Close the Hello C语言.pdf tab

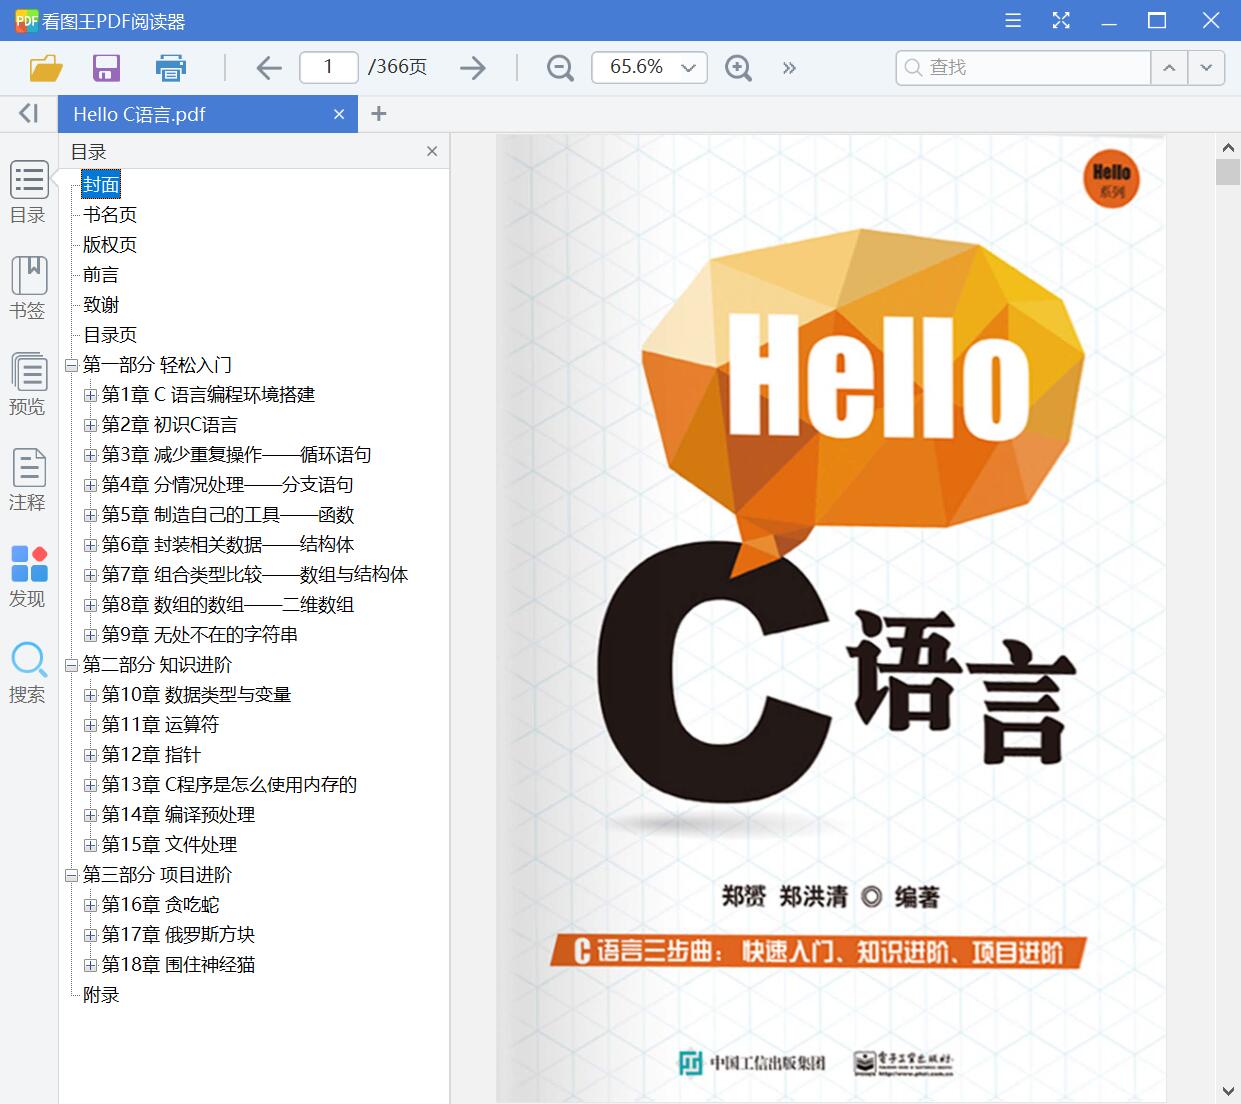339,114
